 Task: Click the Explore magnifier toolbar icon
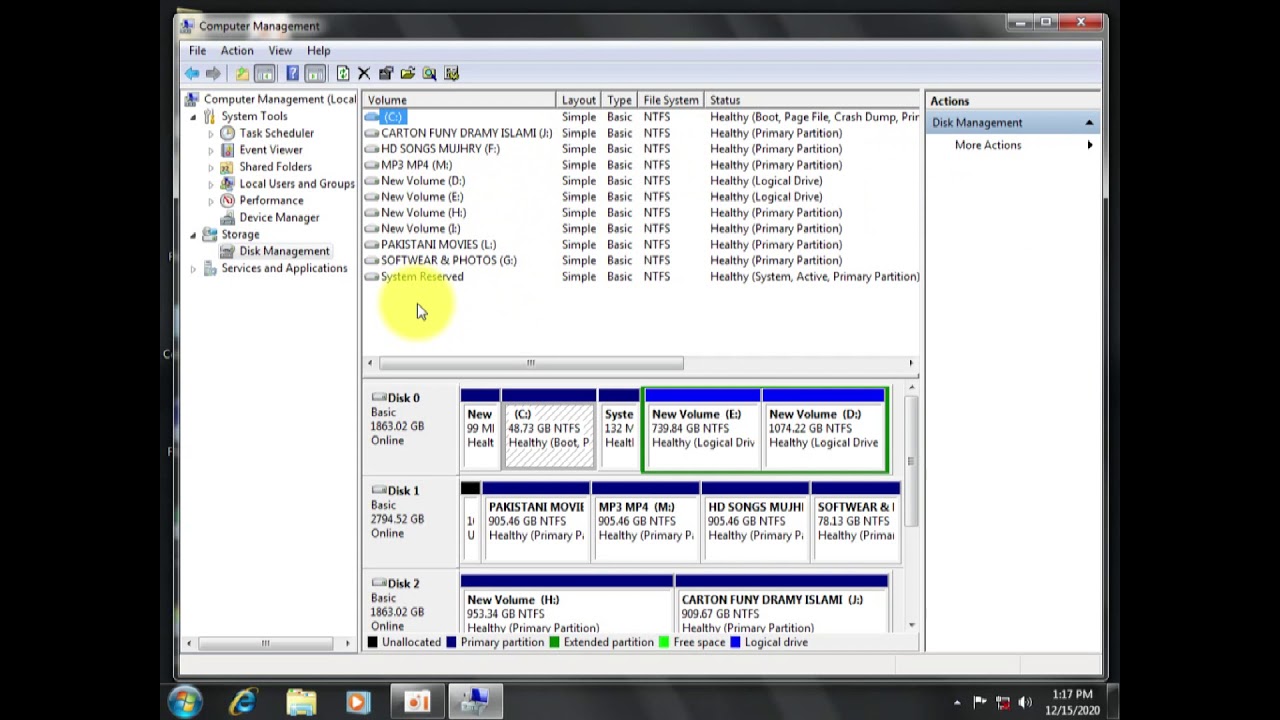pos(430,73)
